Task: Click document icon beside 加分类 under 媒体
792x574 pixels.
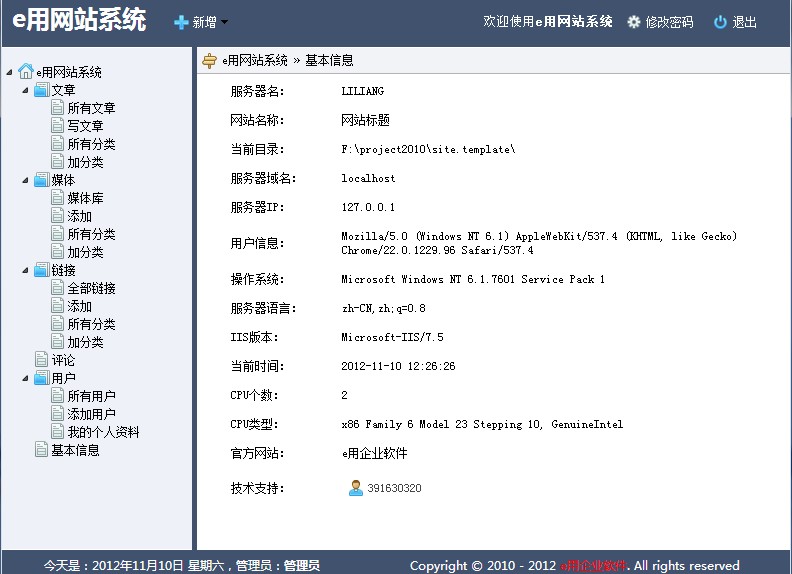Action: 58,252
